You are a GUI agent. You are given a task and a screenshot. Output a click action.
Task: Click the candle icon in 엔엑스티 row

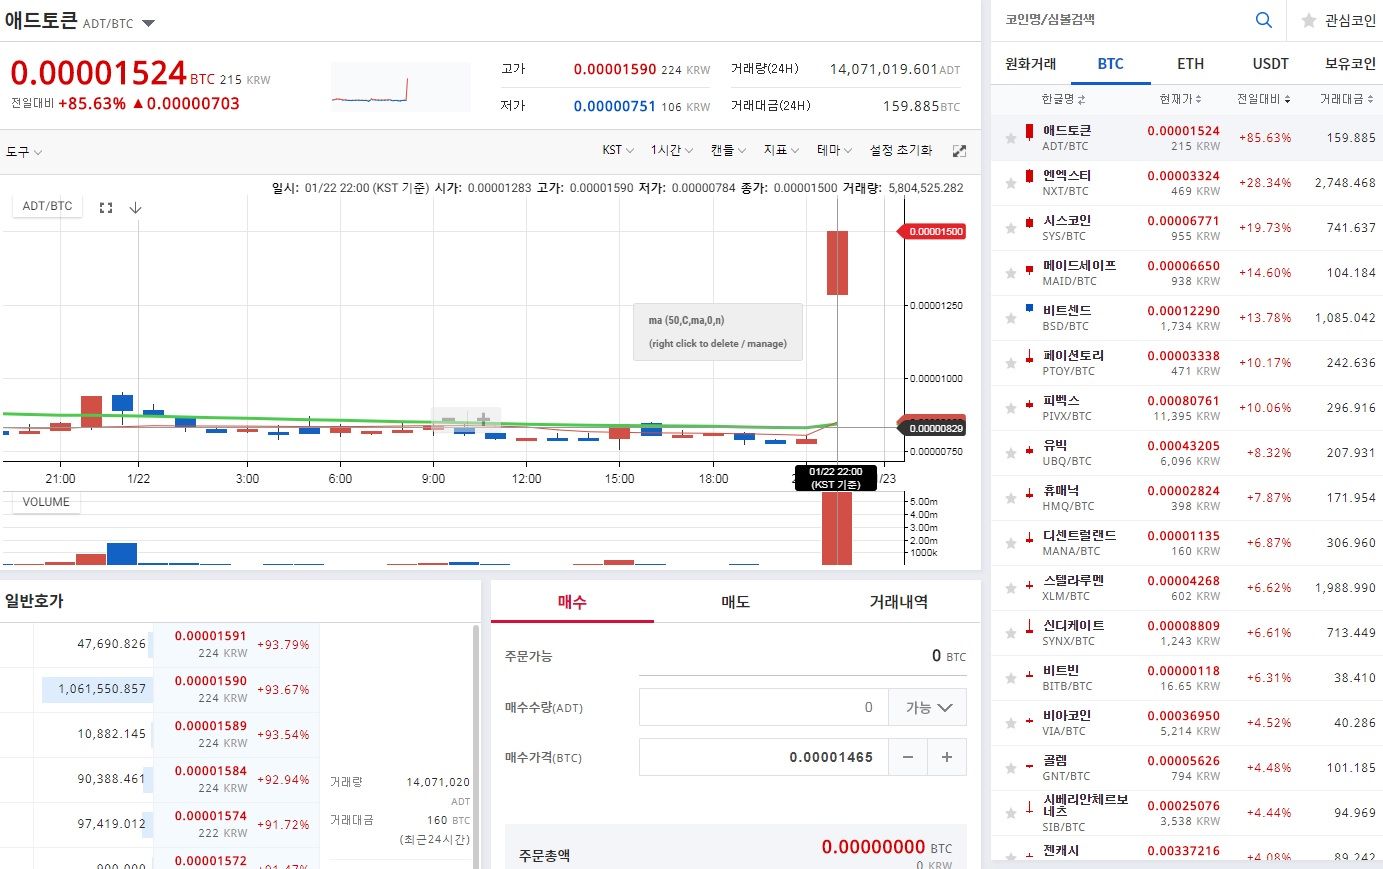point(1029,176)
